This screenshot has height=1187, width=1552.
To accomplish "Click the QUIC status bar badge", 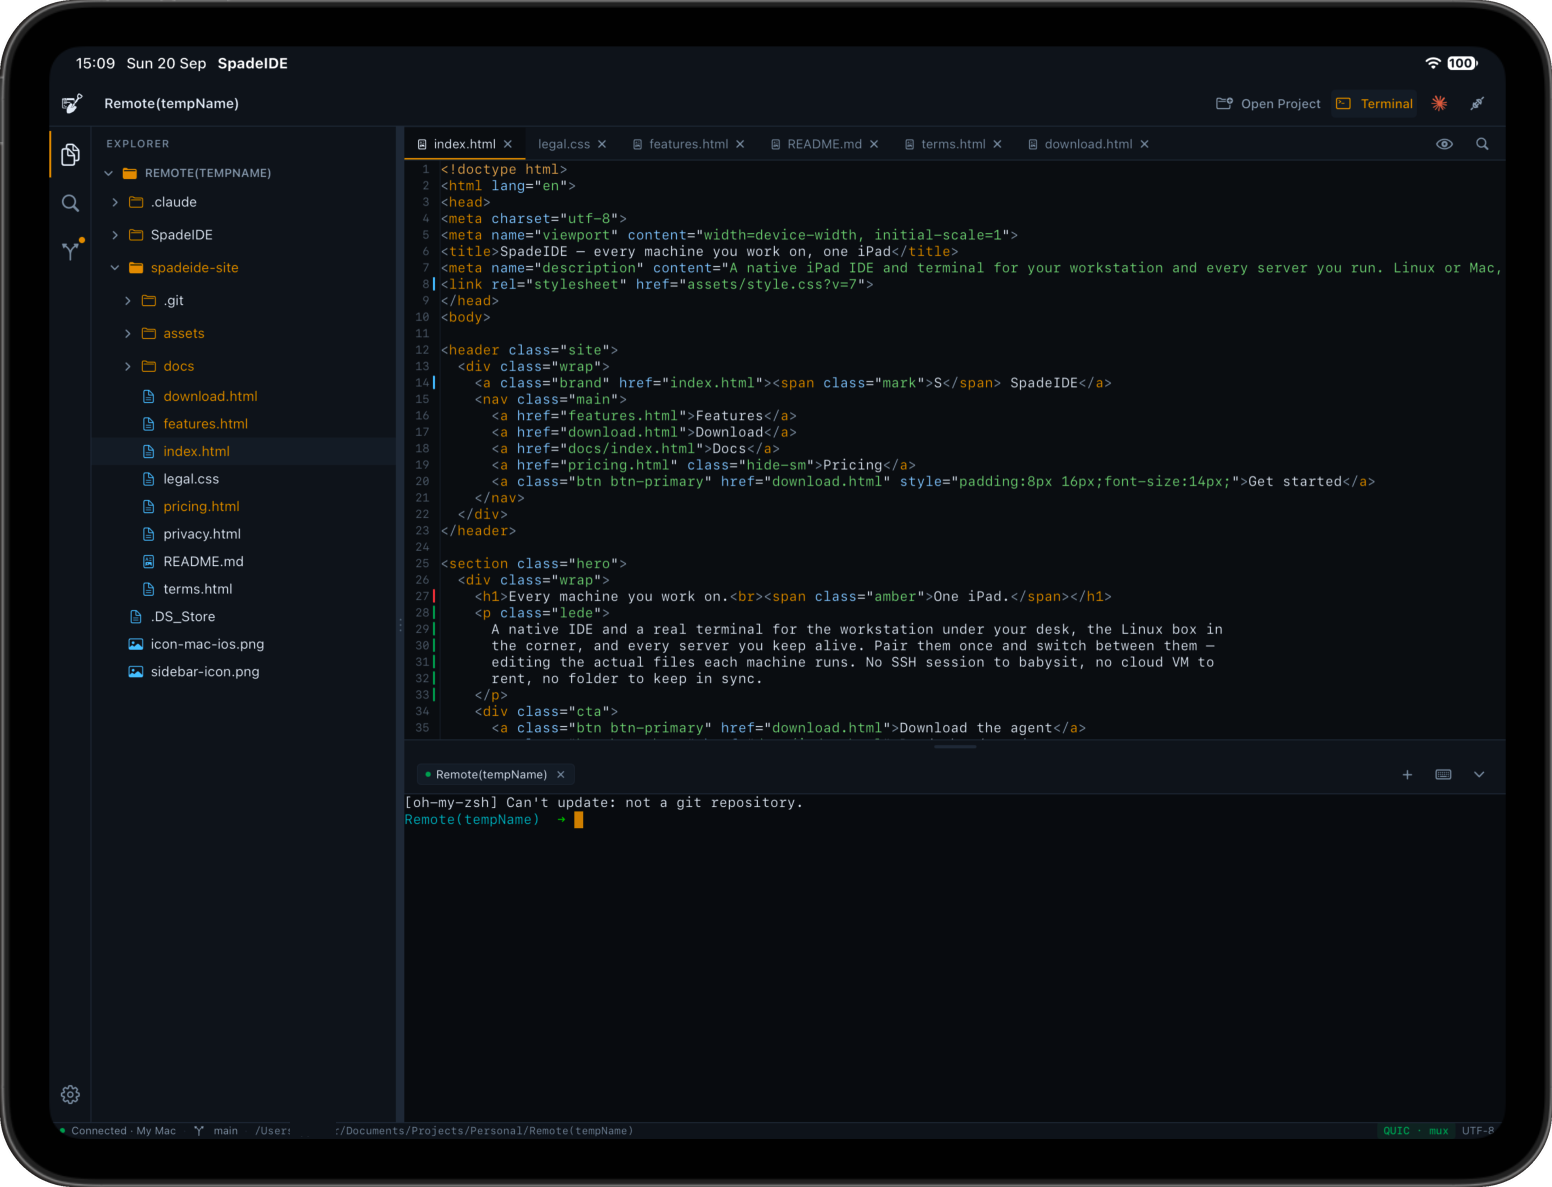I will [x=1396, y=1131].
